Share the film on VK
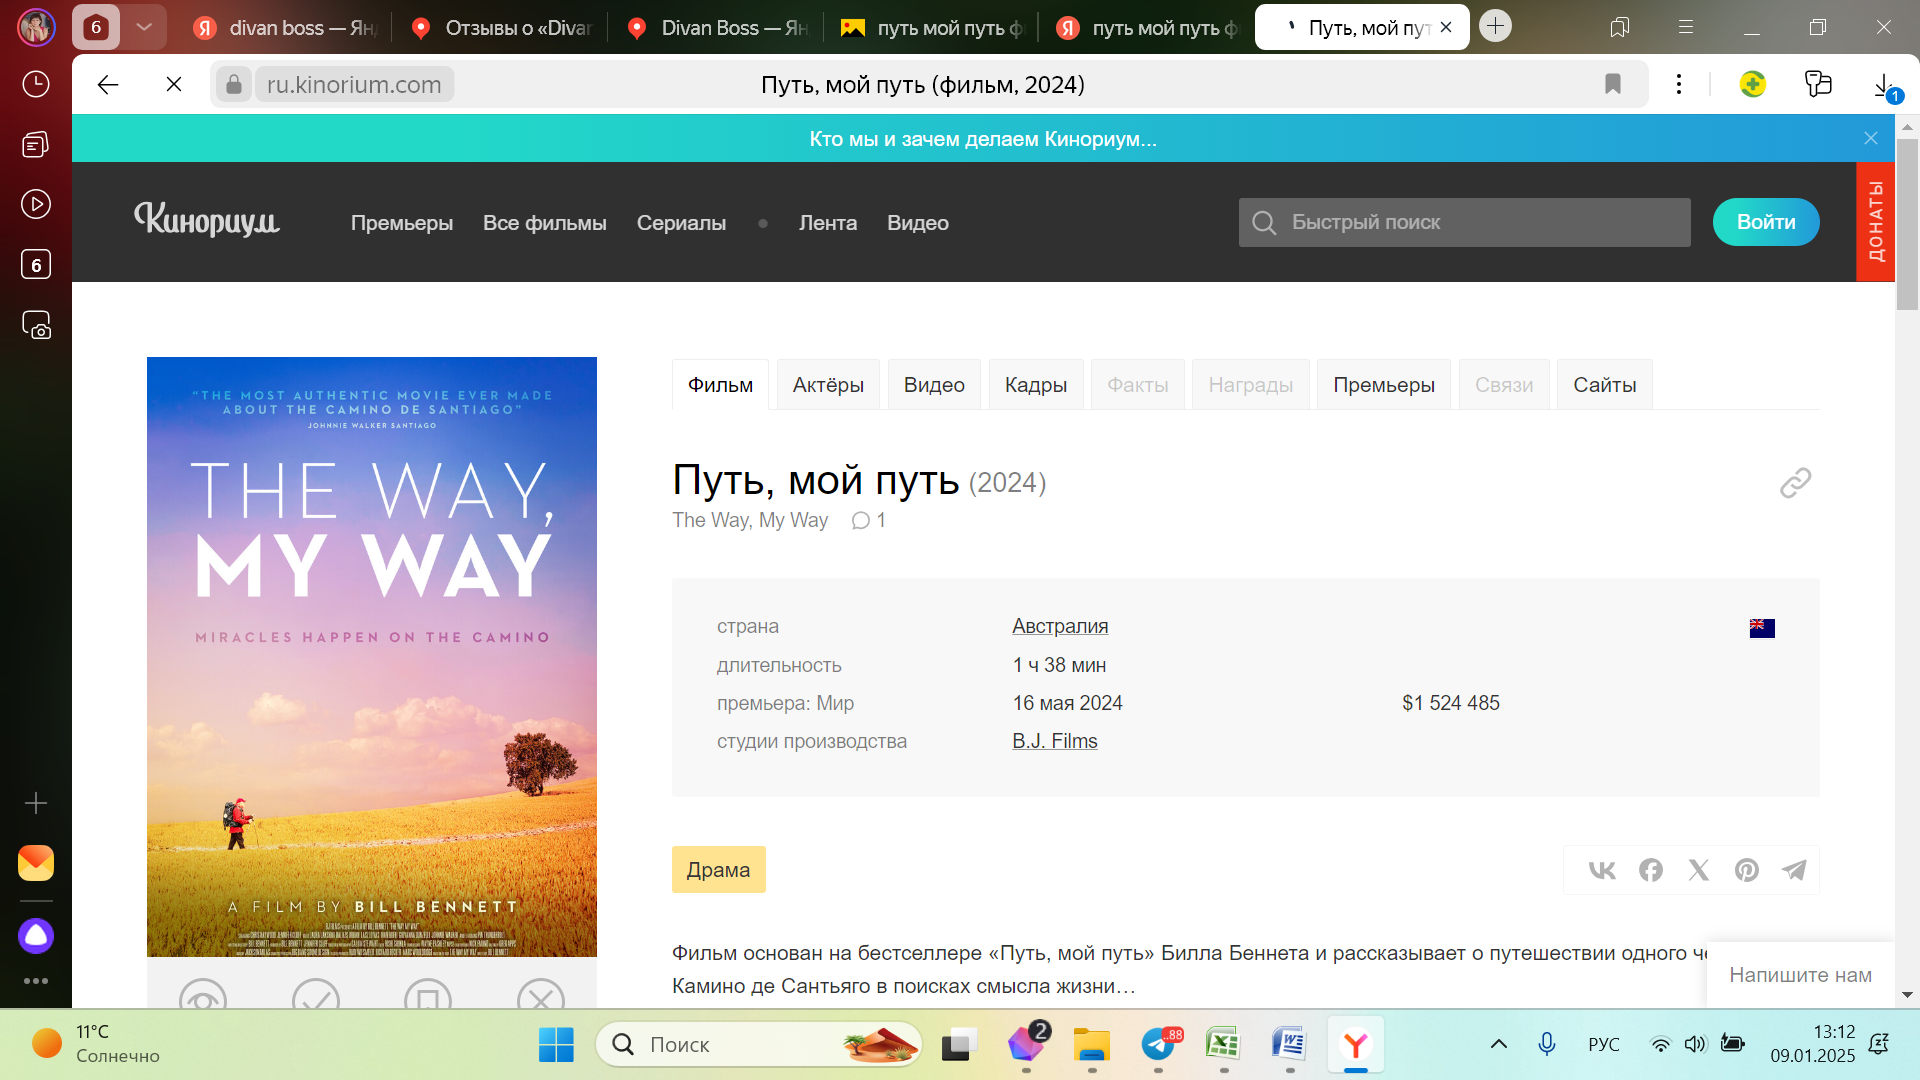The width and height of the screenshot is (1920, 1080). tap(1602, 870)
